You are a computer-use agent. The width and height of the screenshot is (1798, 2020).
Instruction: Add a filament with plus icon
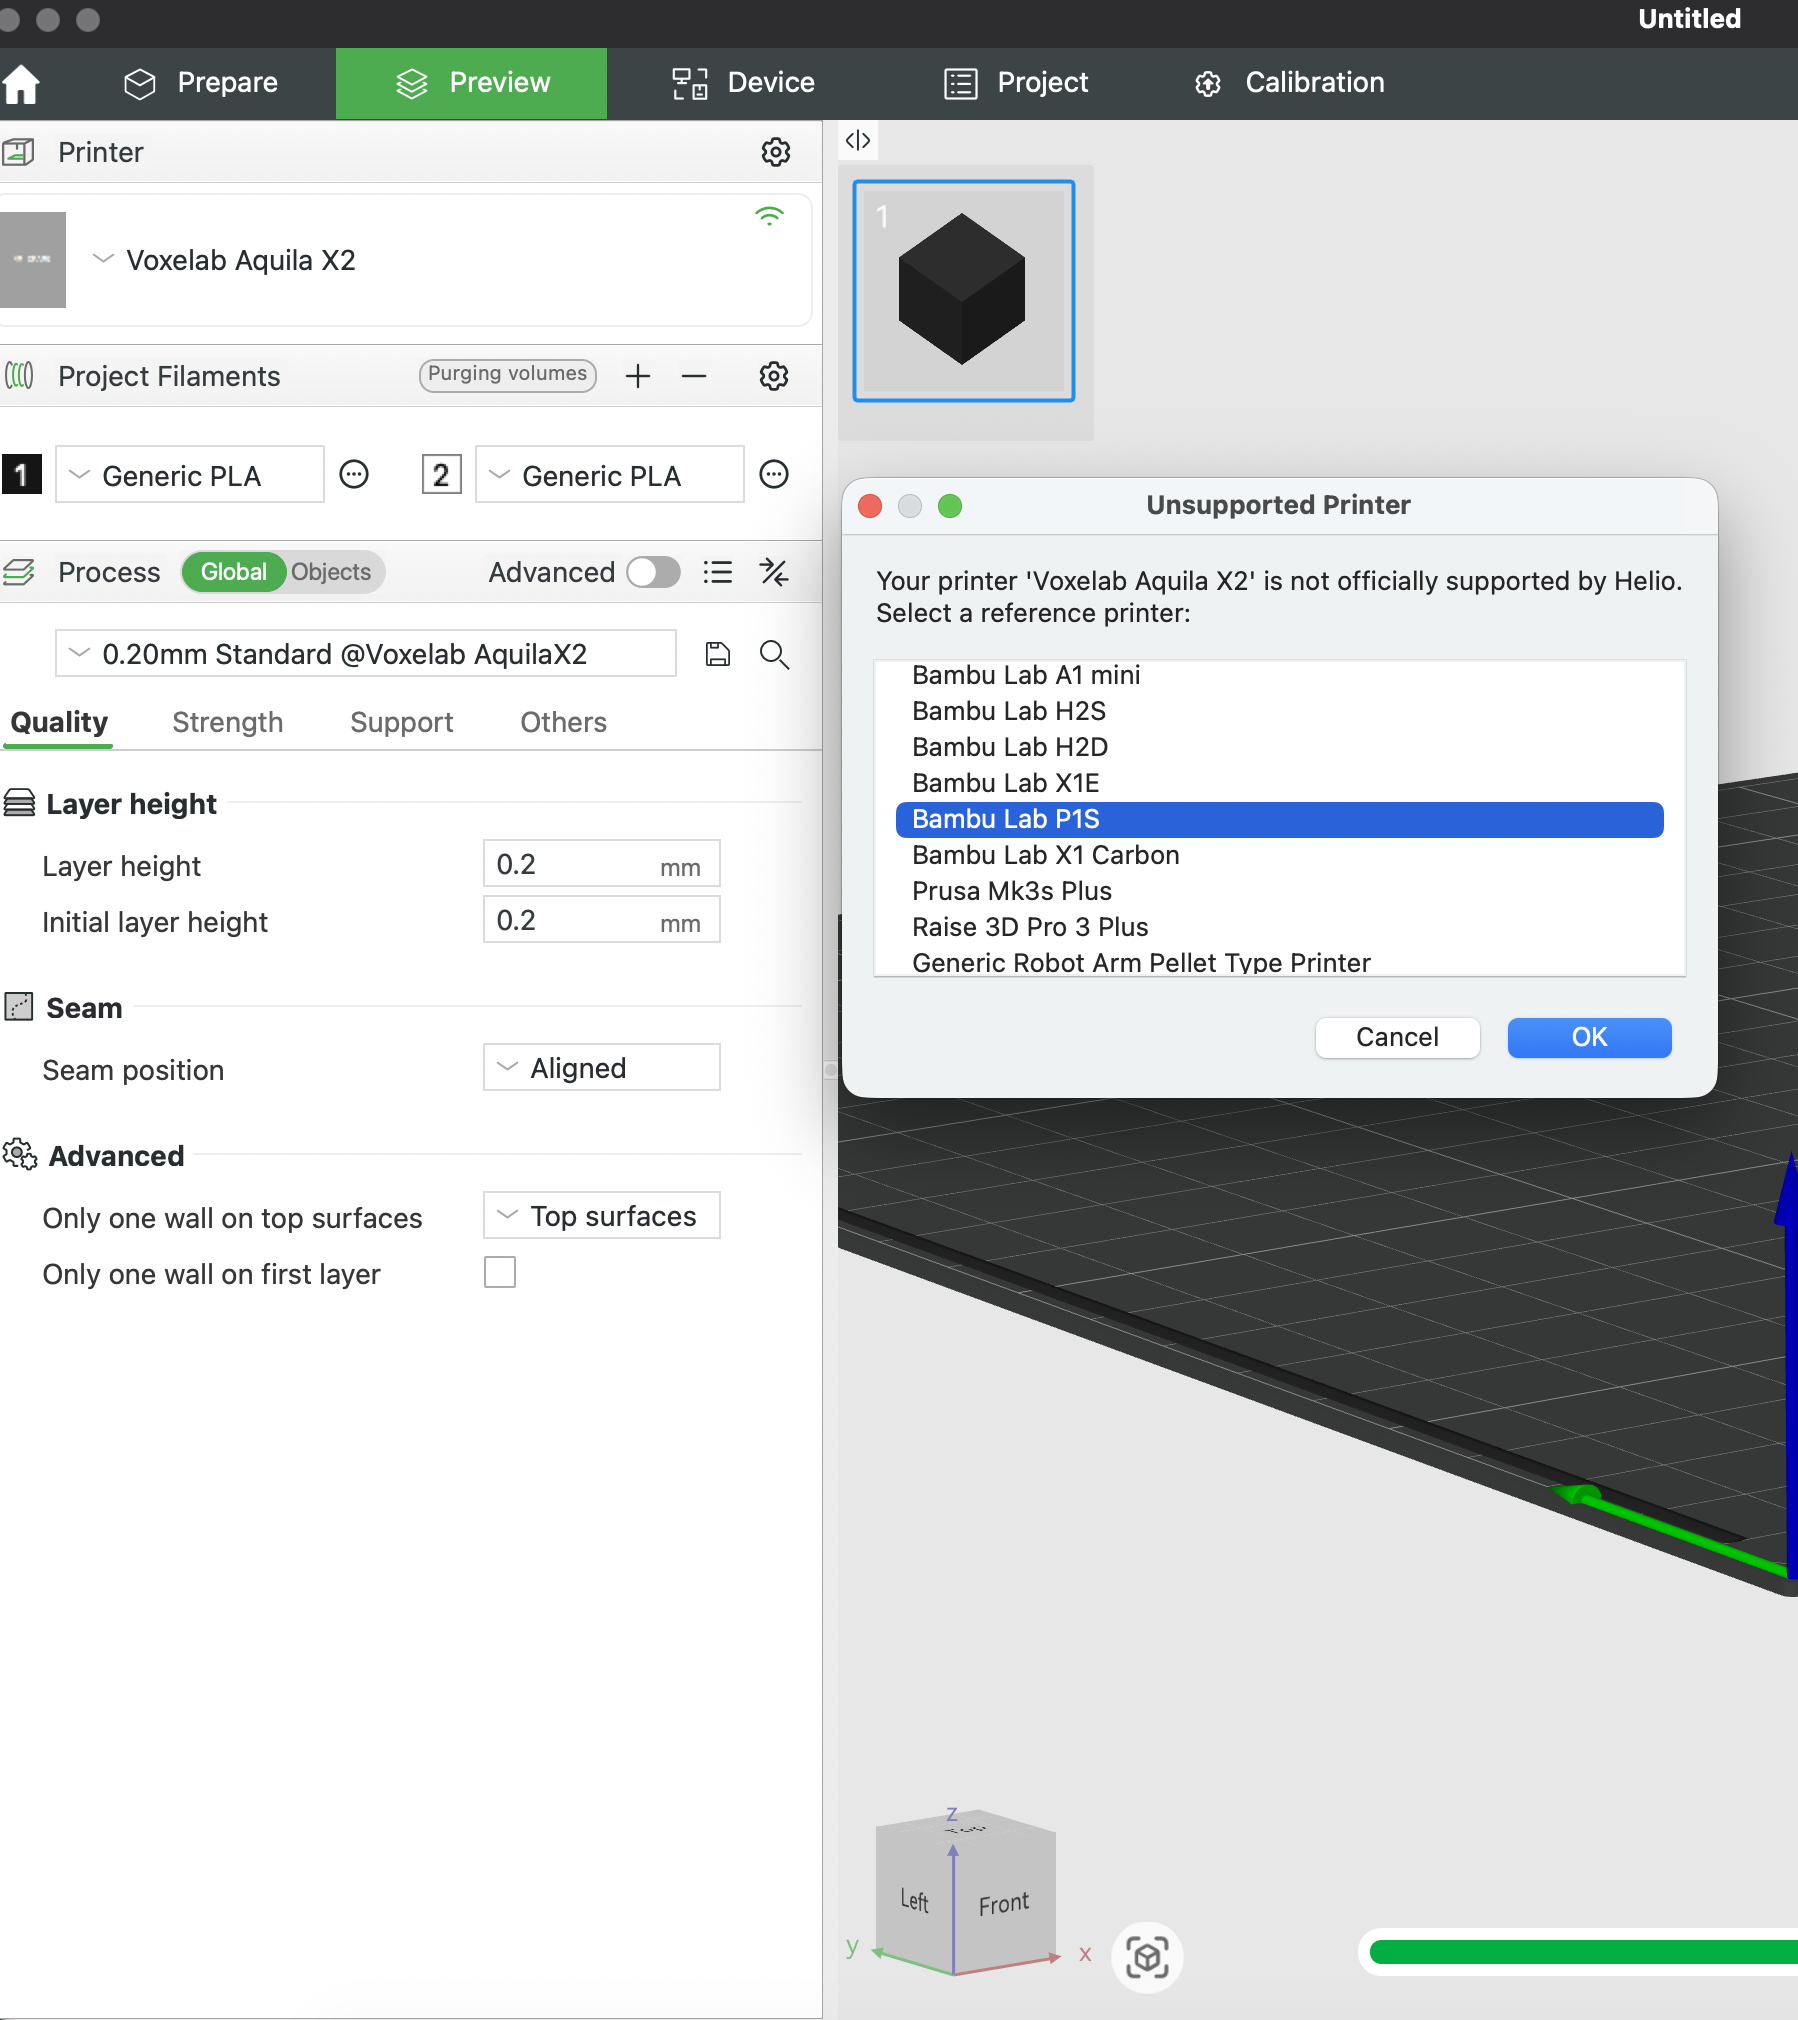(x=638, y=376)
